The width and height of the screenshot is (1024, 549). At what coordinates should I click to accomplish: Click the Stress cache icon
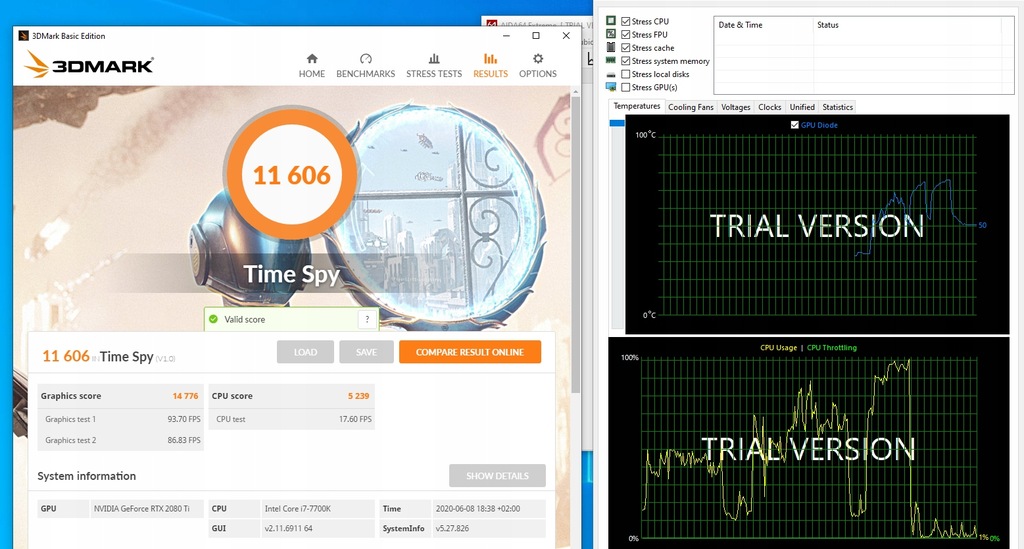click(611, 47)
